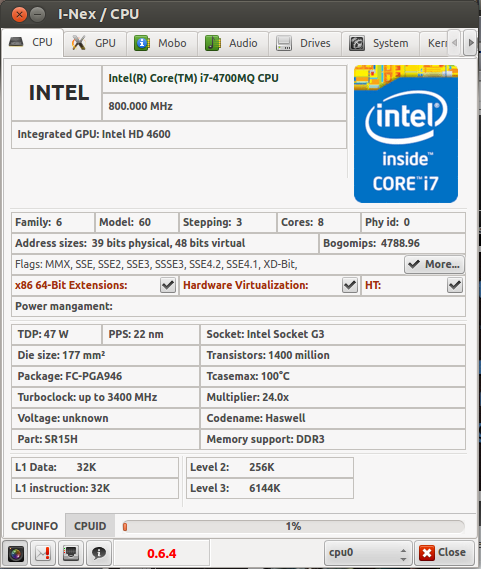Toggle the x86 64-Bit Extensions checkbox

coord(168,285)
